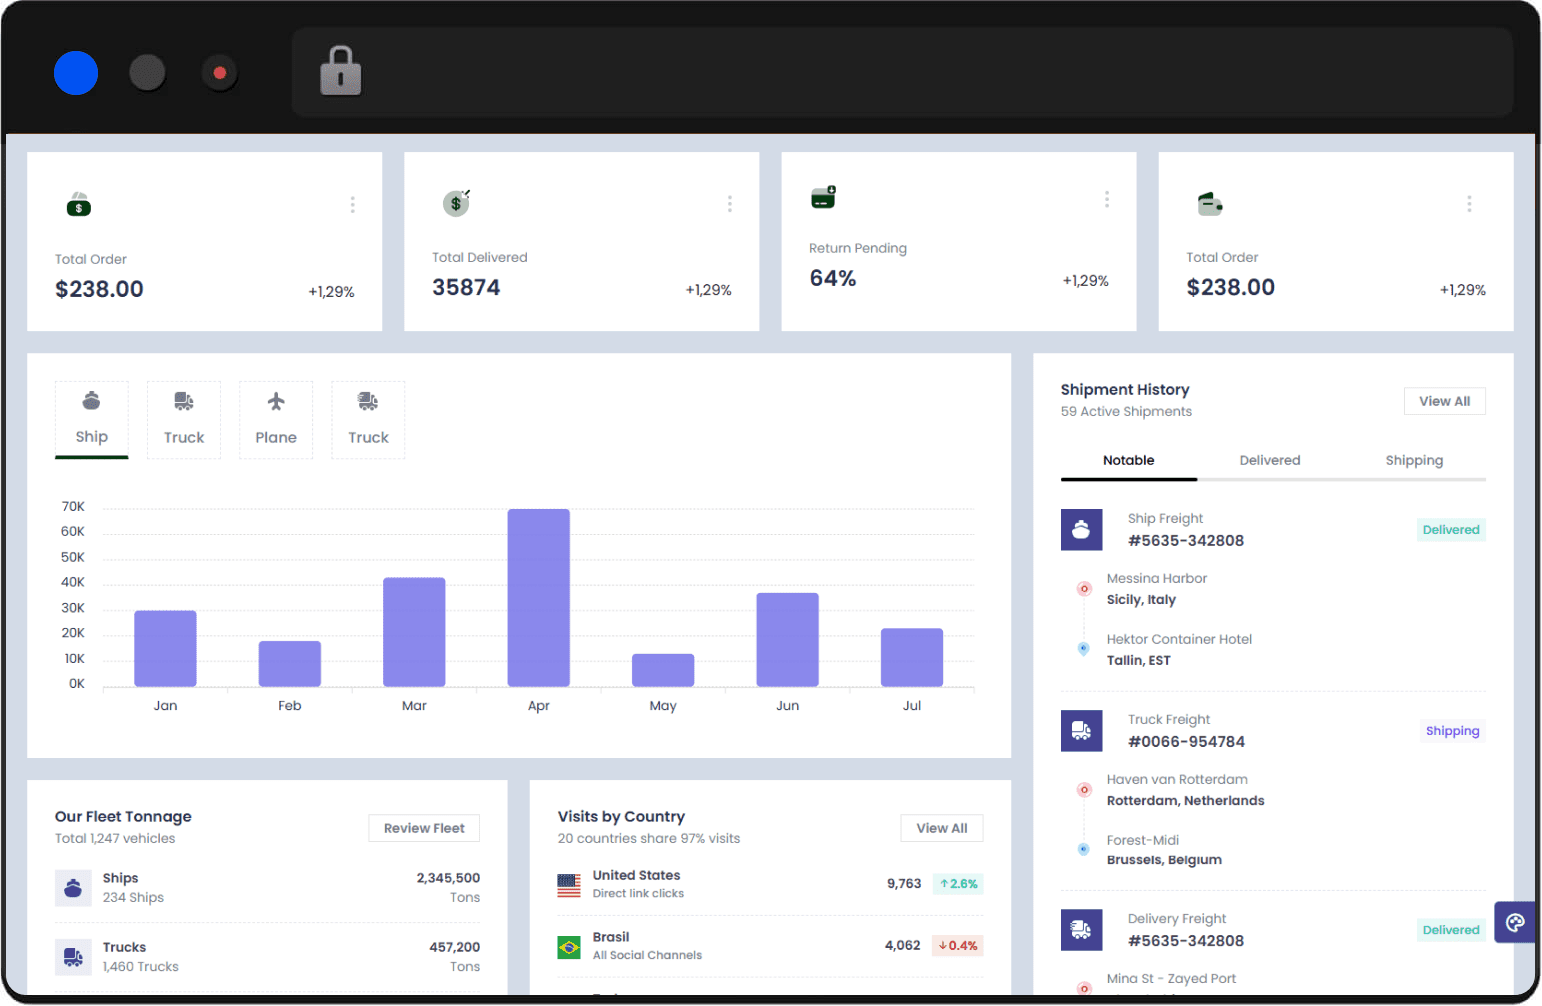Click the card icon on the Return Pending card
This screenshot has height=1006, width=1542.
point(823,197)
